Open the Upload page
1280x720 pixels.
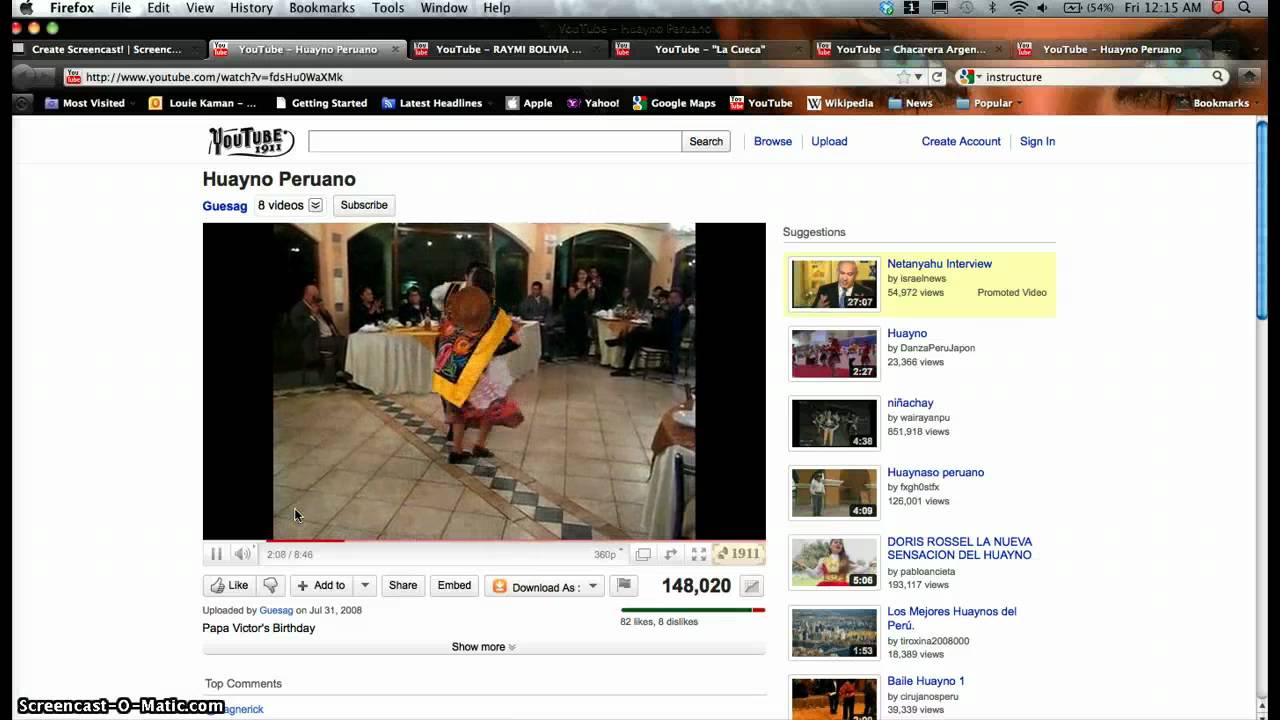click(x=829, y=142)
